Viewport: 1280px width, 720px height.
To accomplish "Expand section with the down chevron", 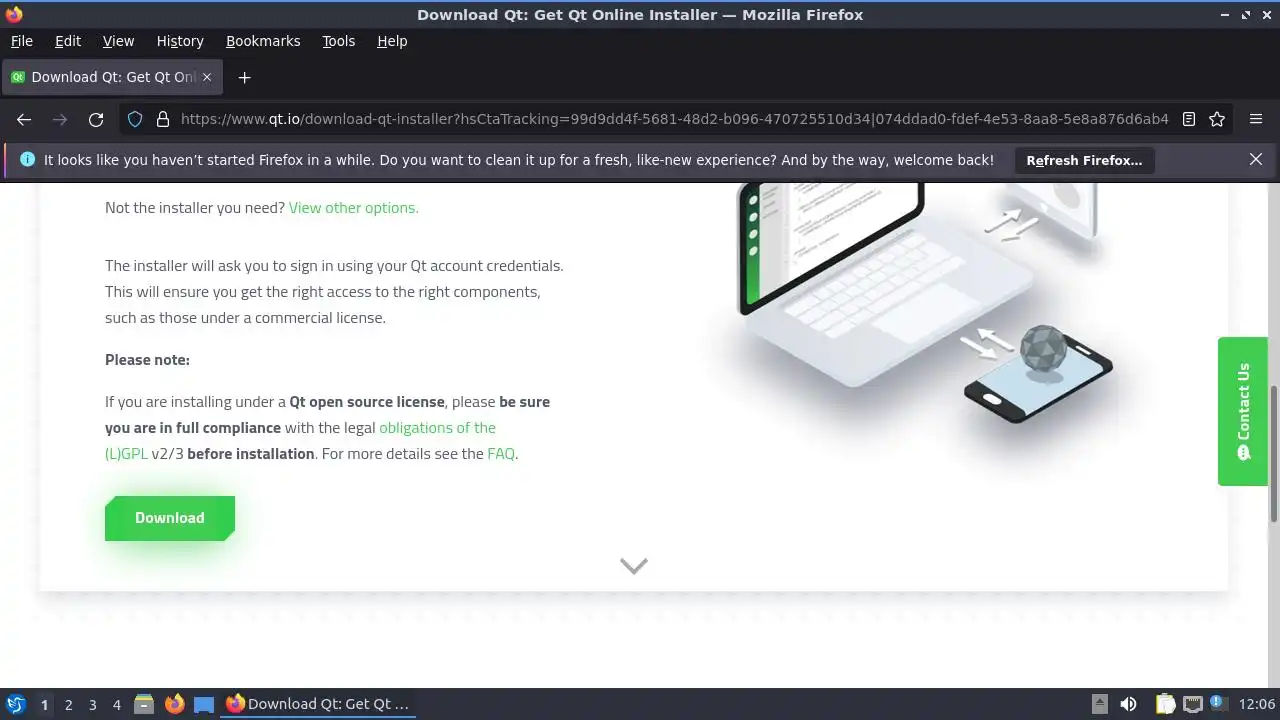I will [x=634, y=566].
